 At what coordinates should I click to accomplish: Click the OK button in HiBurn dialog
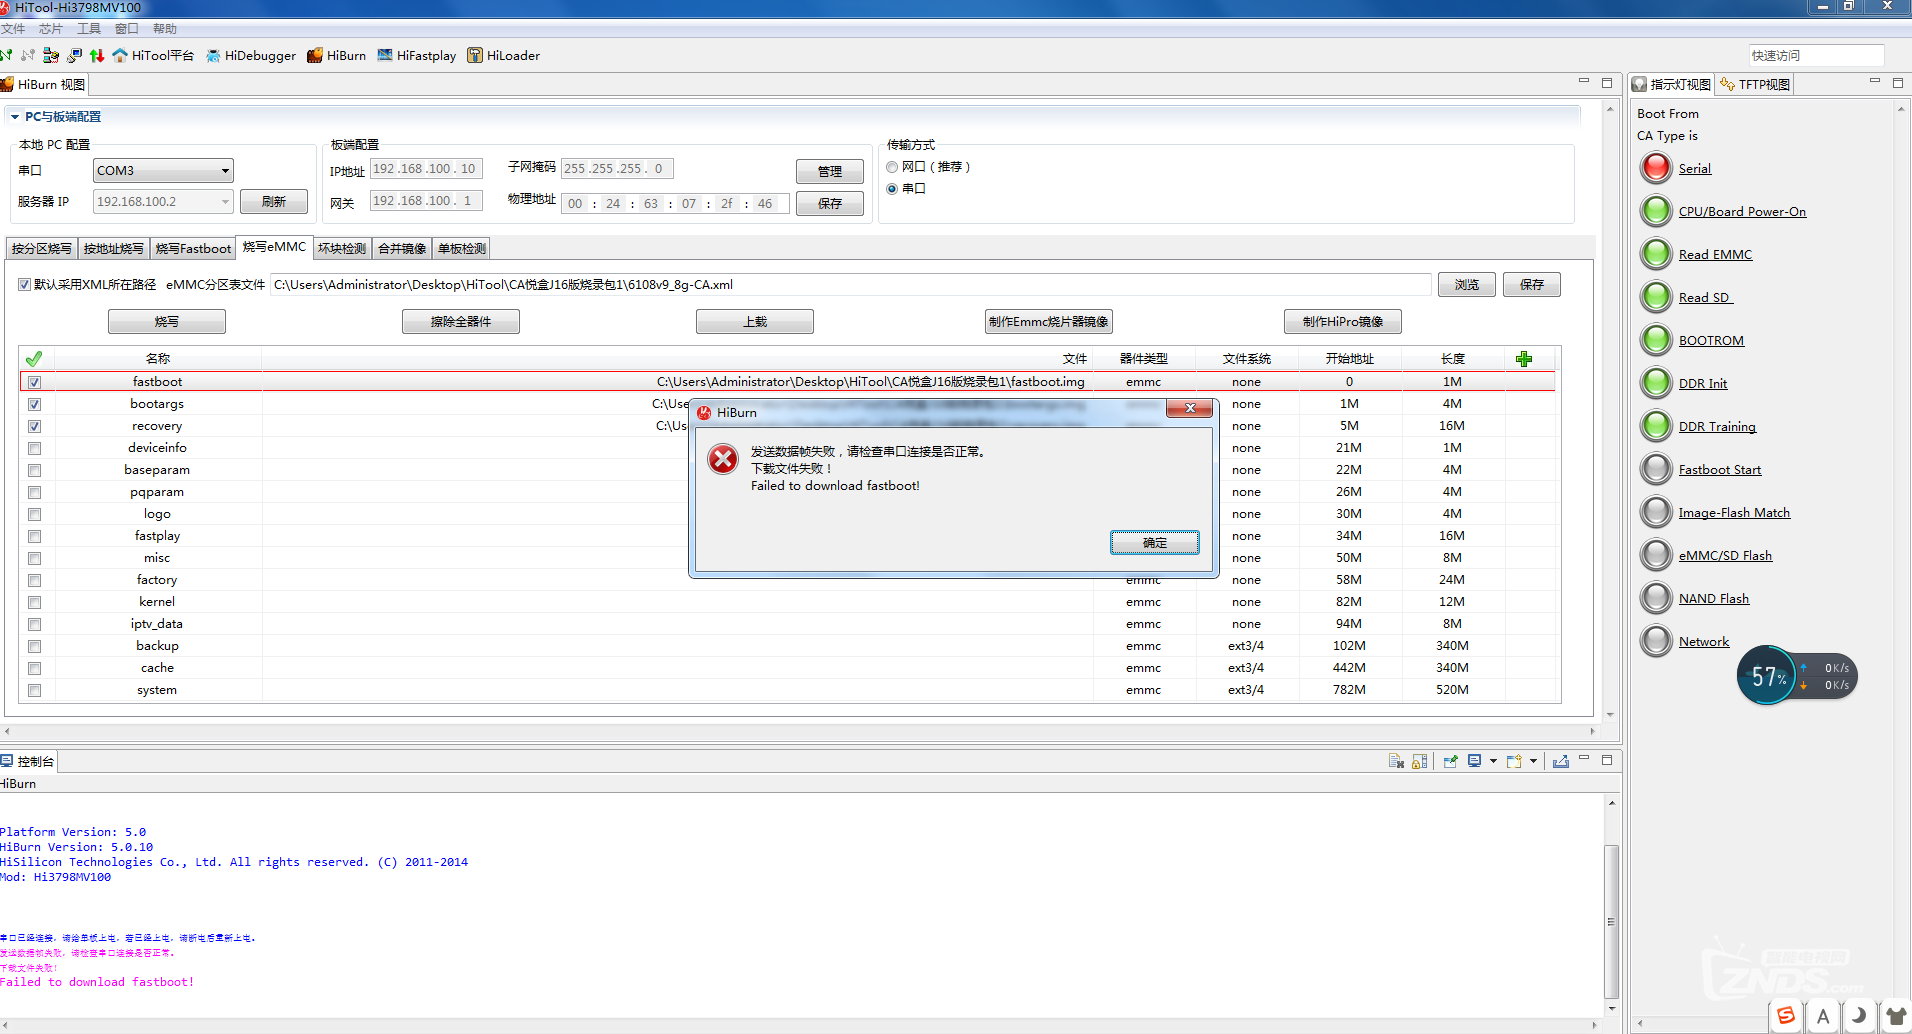coord(1154,542)
